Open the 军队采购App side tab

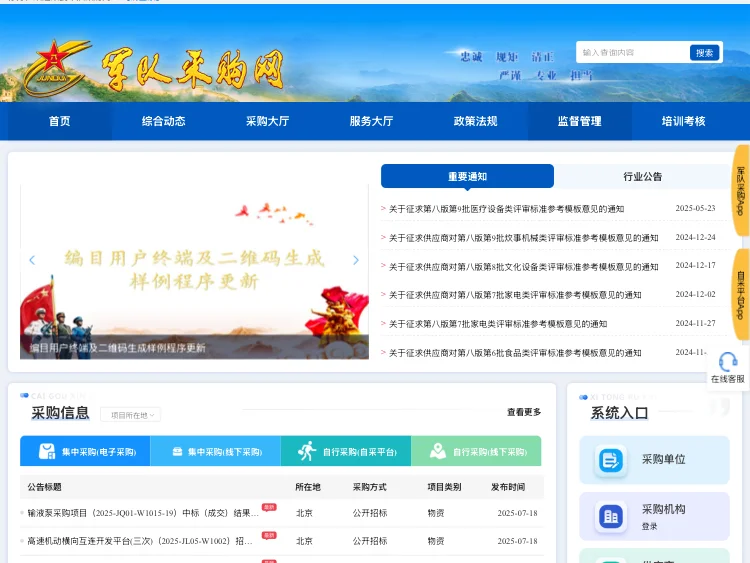coord(740,191)
